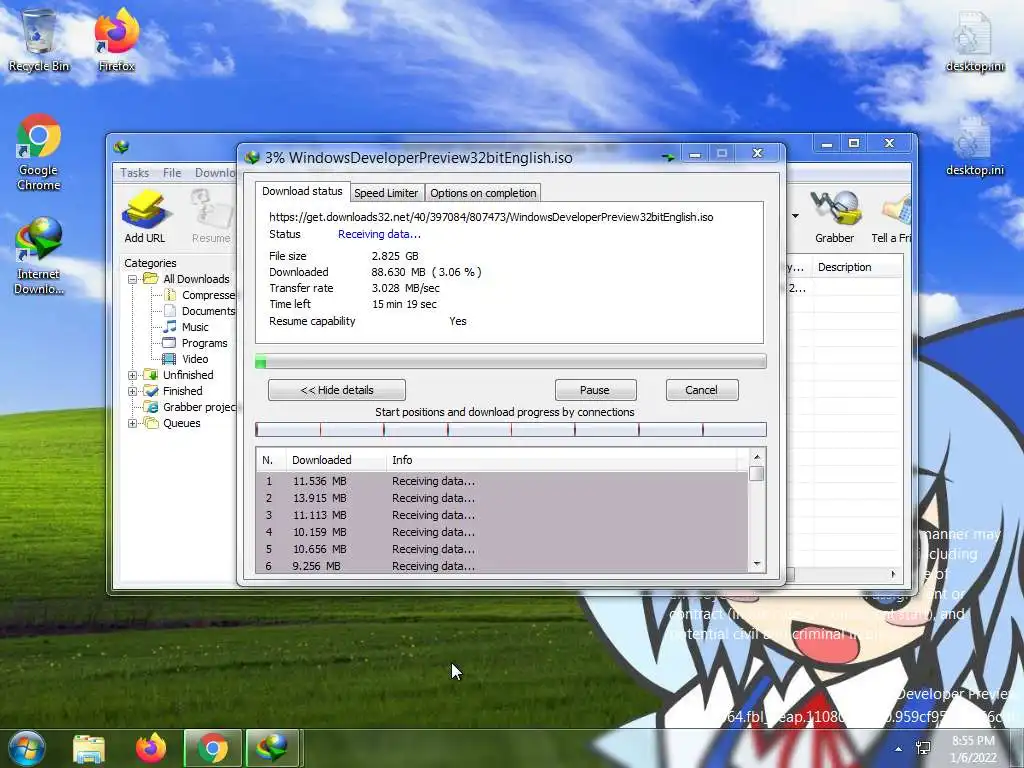Expand the Unfinished category node
The height and width of the screenshot is (768, 1024).
click(132, 376)
